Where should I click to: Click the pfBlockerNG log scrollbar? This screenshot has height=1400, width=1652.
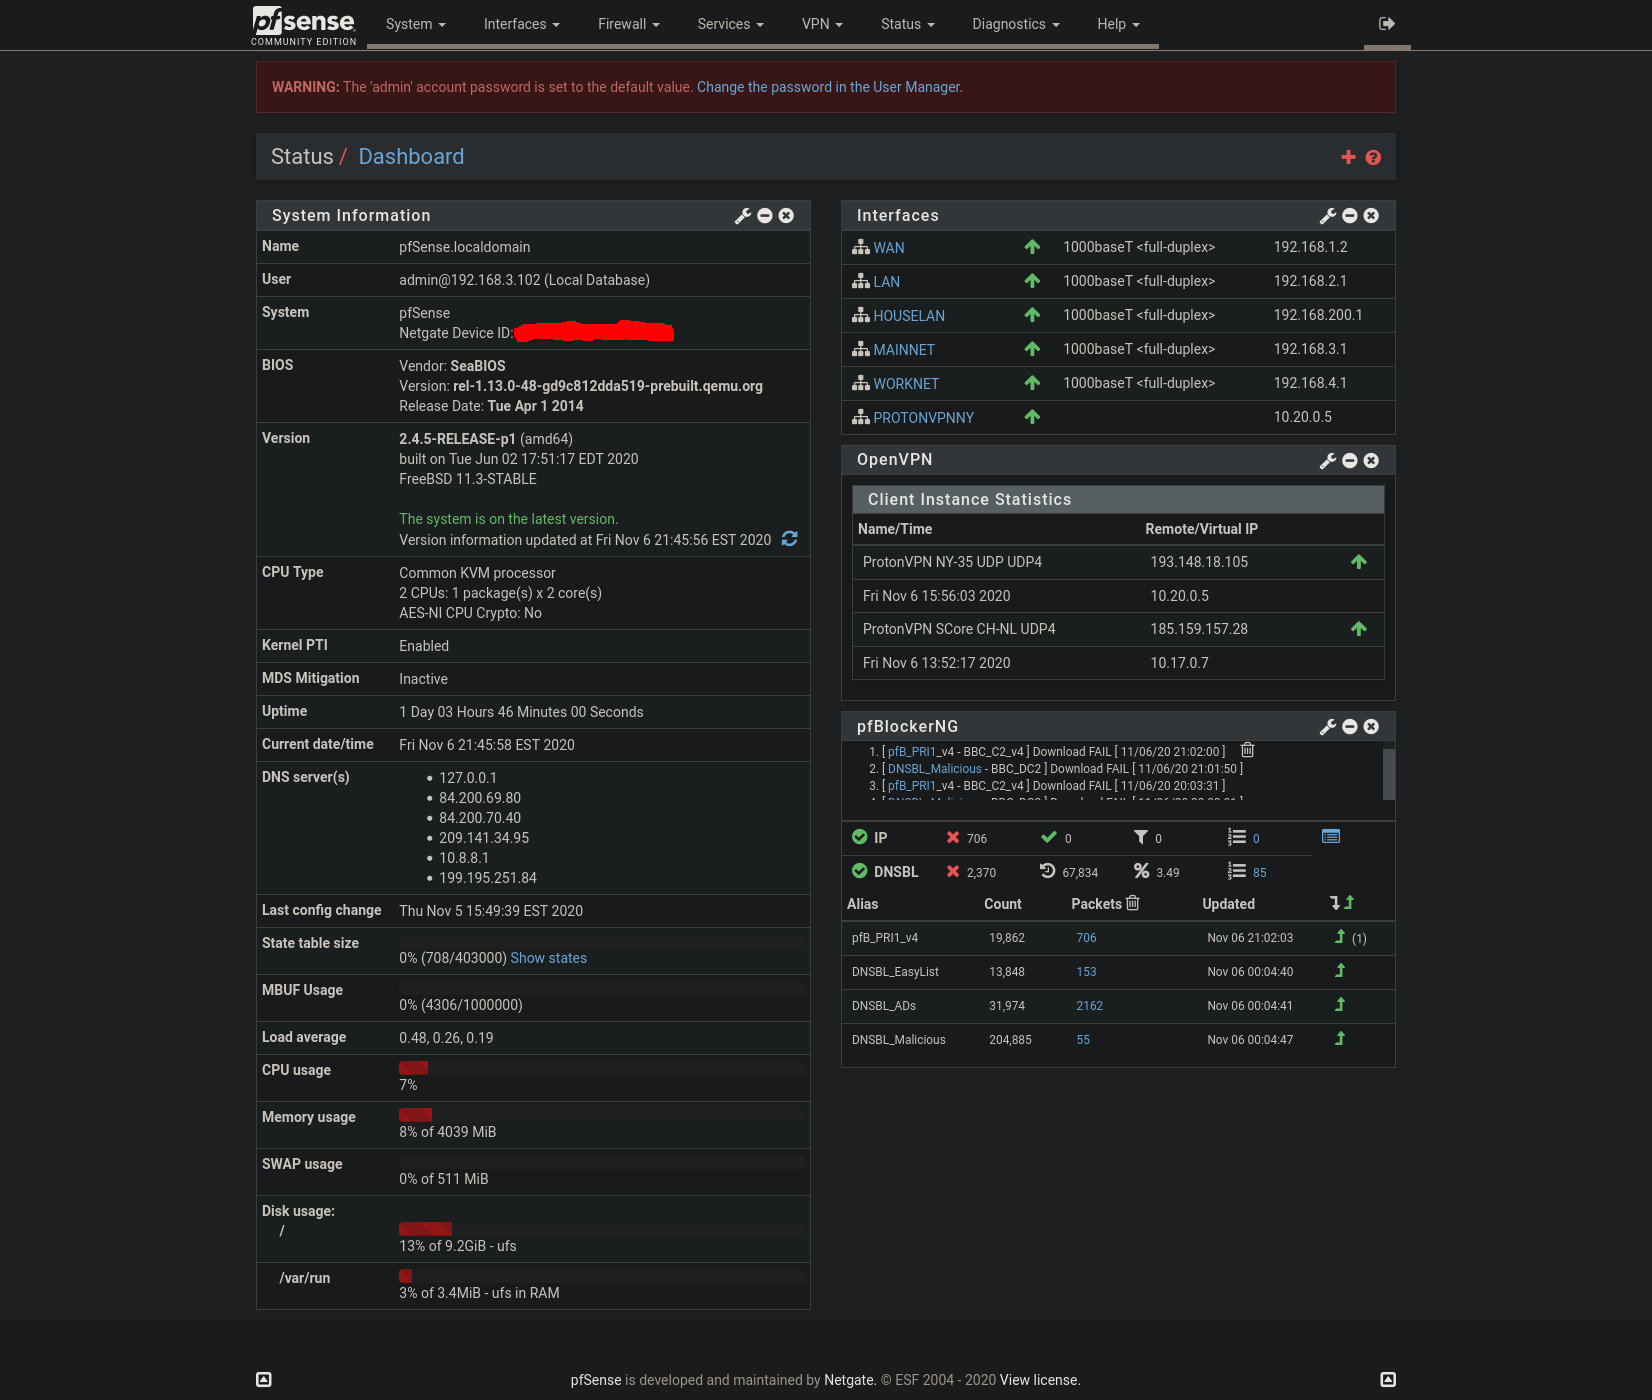[x=1388, y=774]
